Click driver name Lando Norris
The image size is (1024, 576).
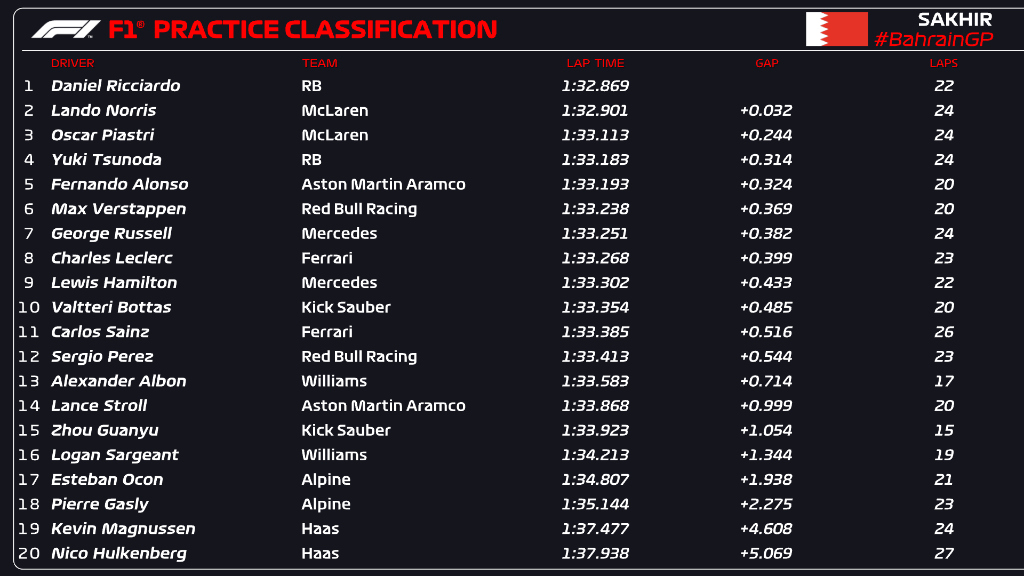tap(104, 110)
